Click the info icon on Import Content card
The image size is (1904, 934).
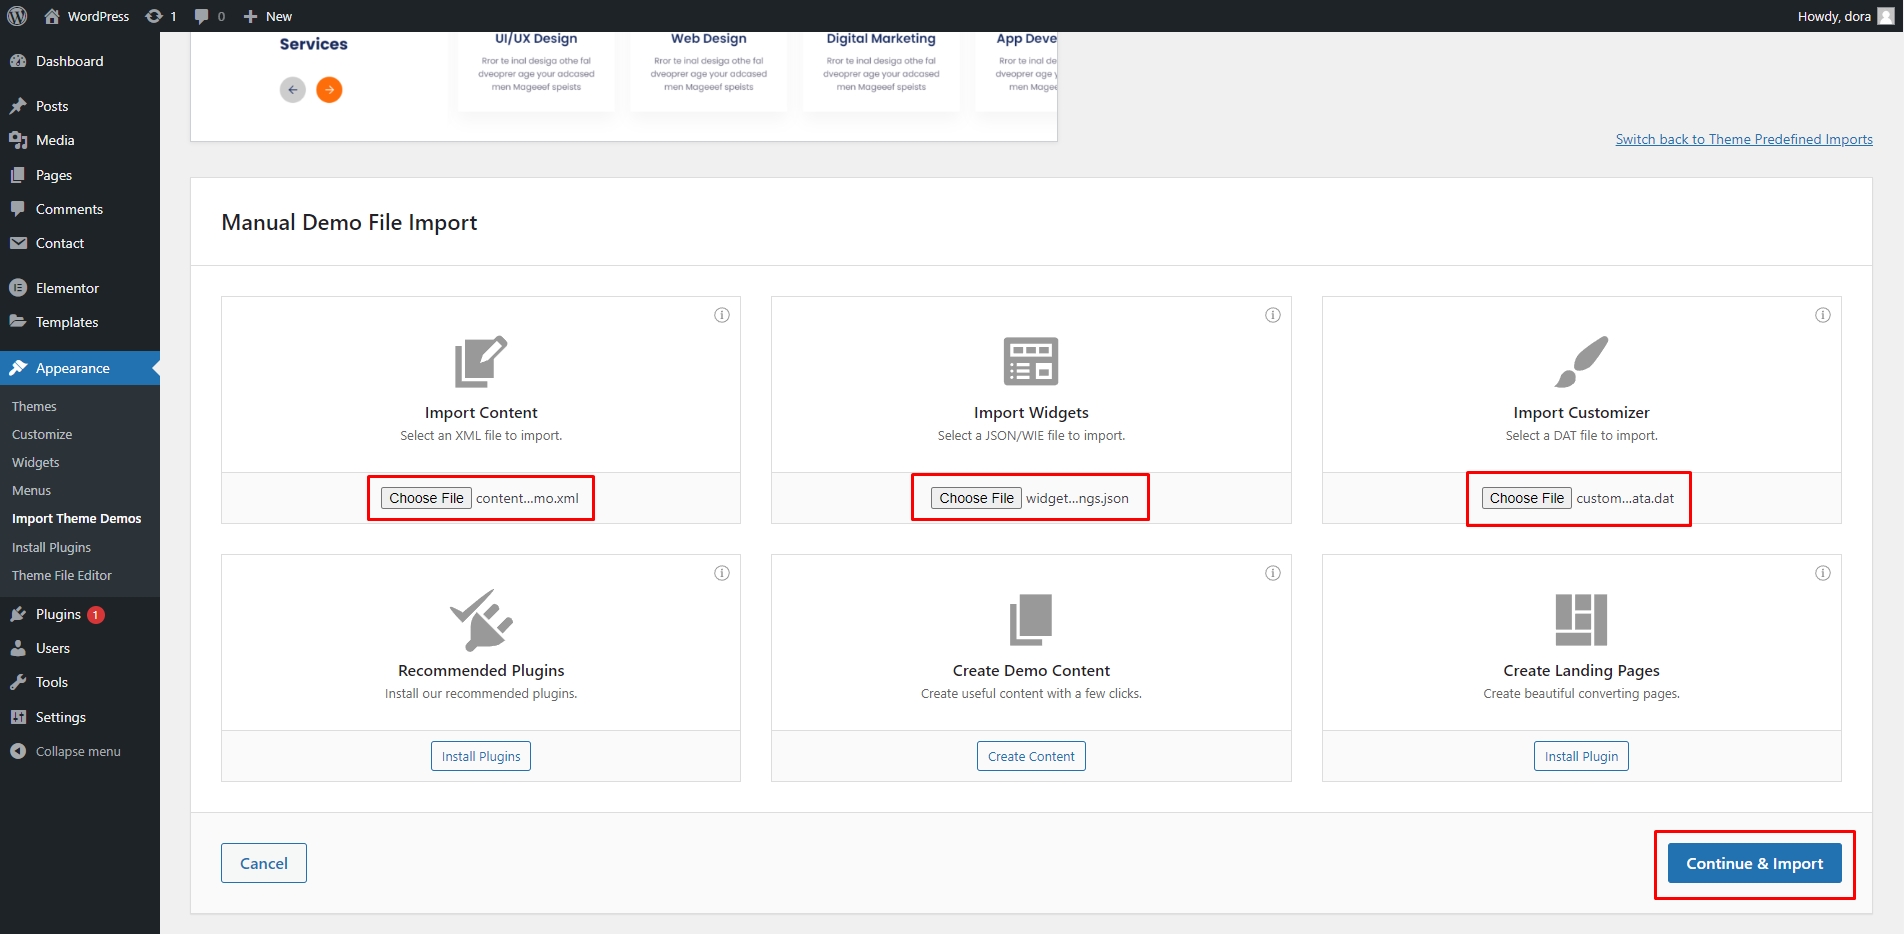pyautogui.click(x=721, y=315)
